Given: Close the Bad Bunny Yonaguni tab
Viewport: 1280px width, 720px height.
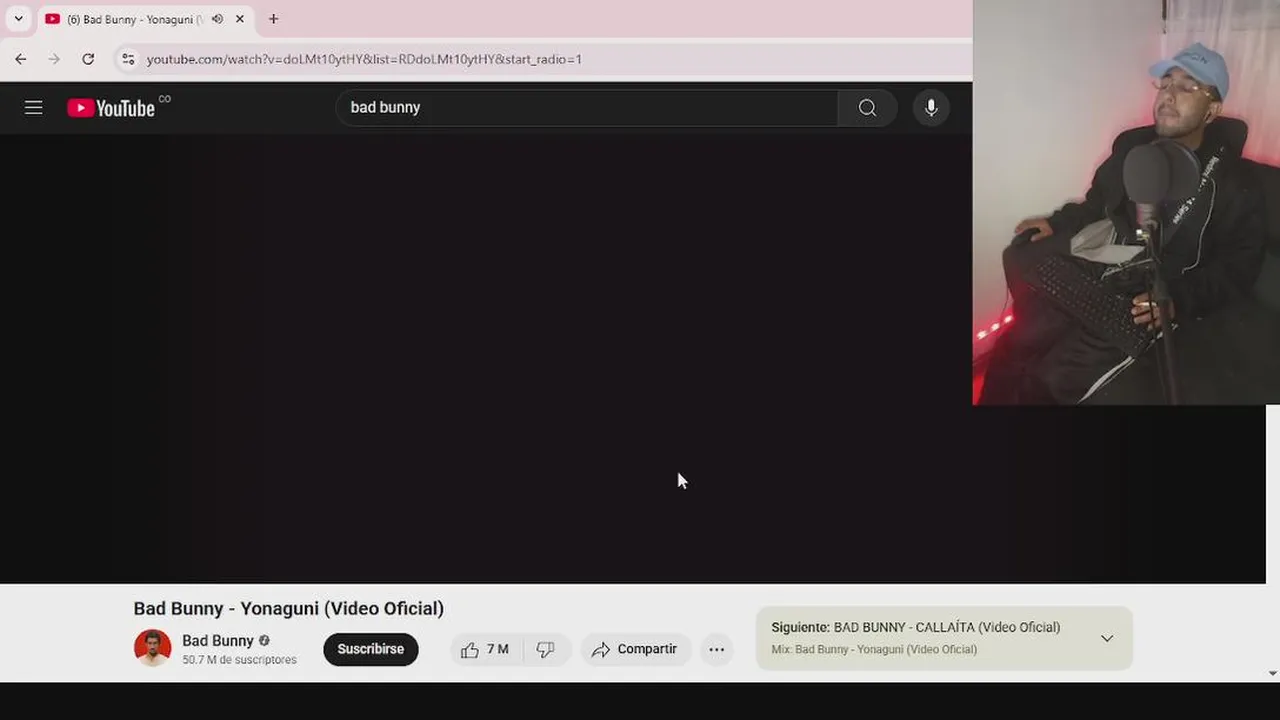Looking at the screenshot, I should 240,19.
